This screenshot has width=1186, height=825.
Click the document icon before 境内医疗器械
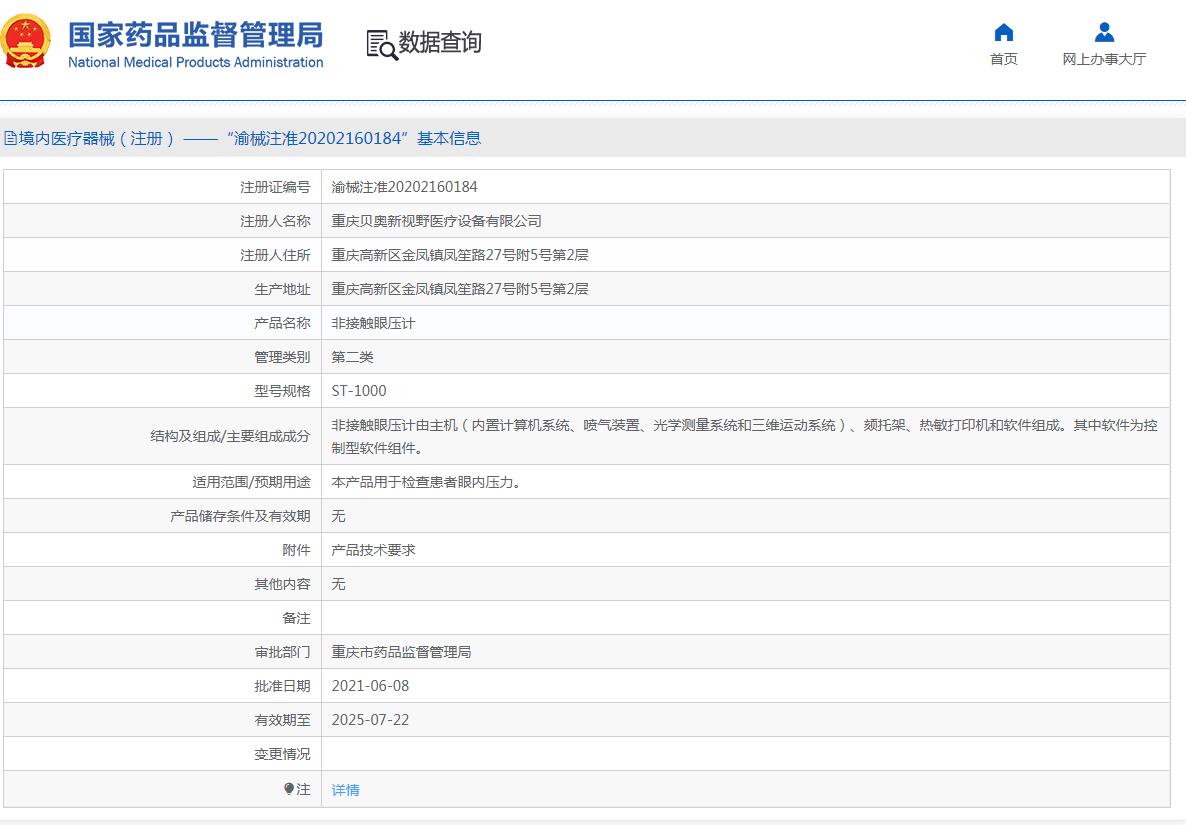10,138
